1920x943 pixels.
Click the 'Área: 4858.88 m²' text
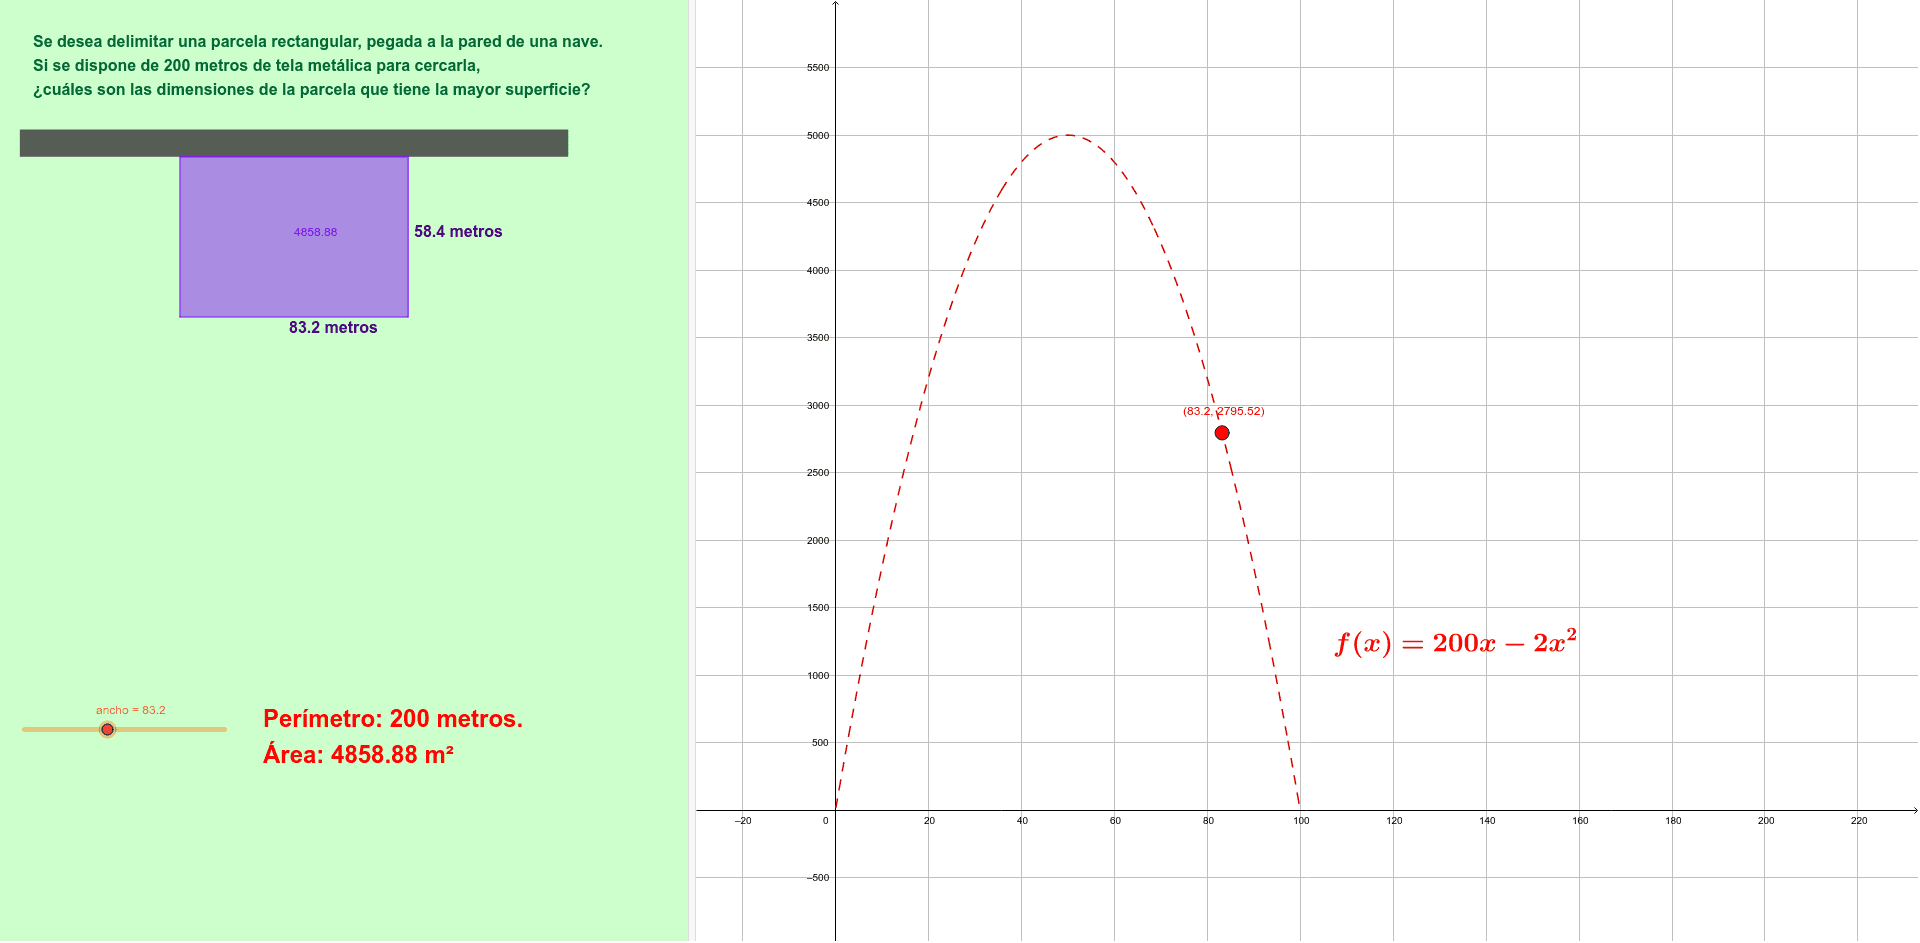(358, 755)
